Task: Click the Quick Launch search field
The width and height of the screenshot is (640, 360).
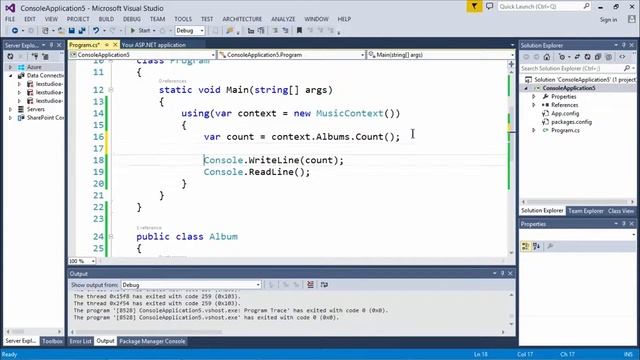Action: pyautogui.click(x=544, y=7)
